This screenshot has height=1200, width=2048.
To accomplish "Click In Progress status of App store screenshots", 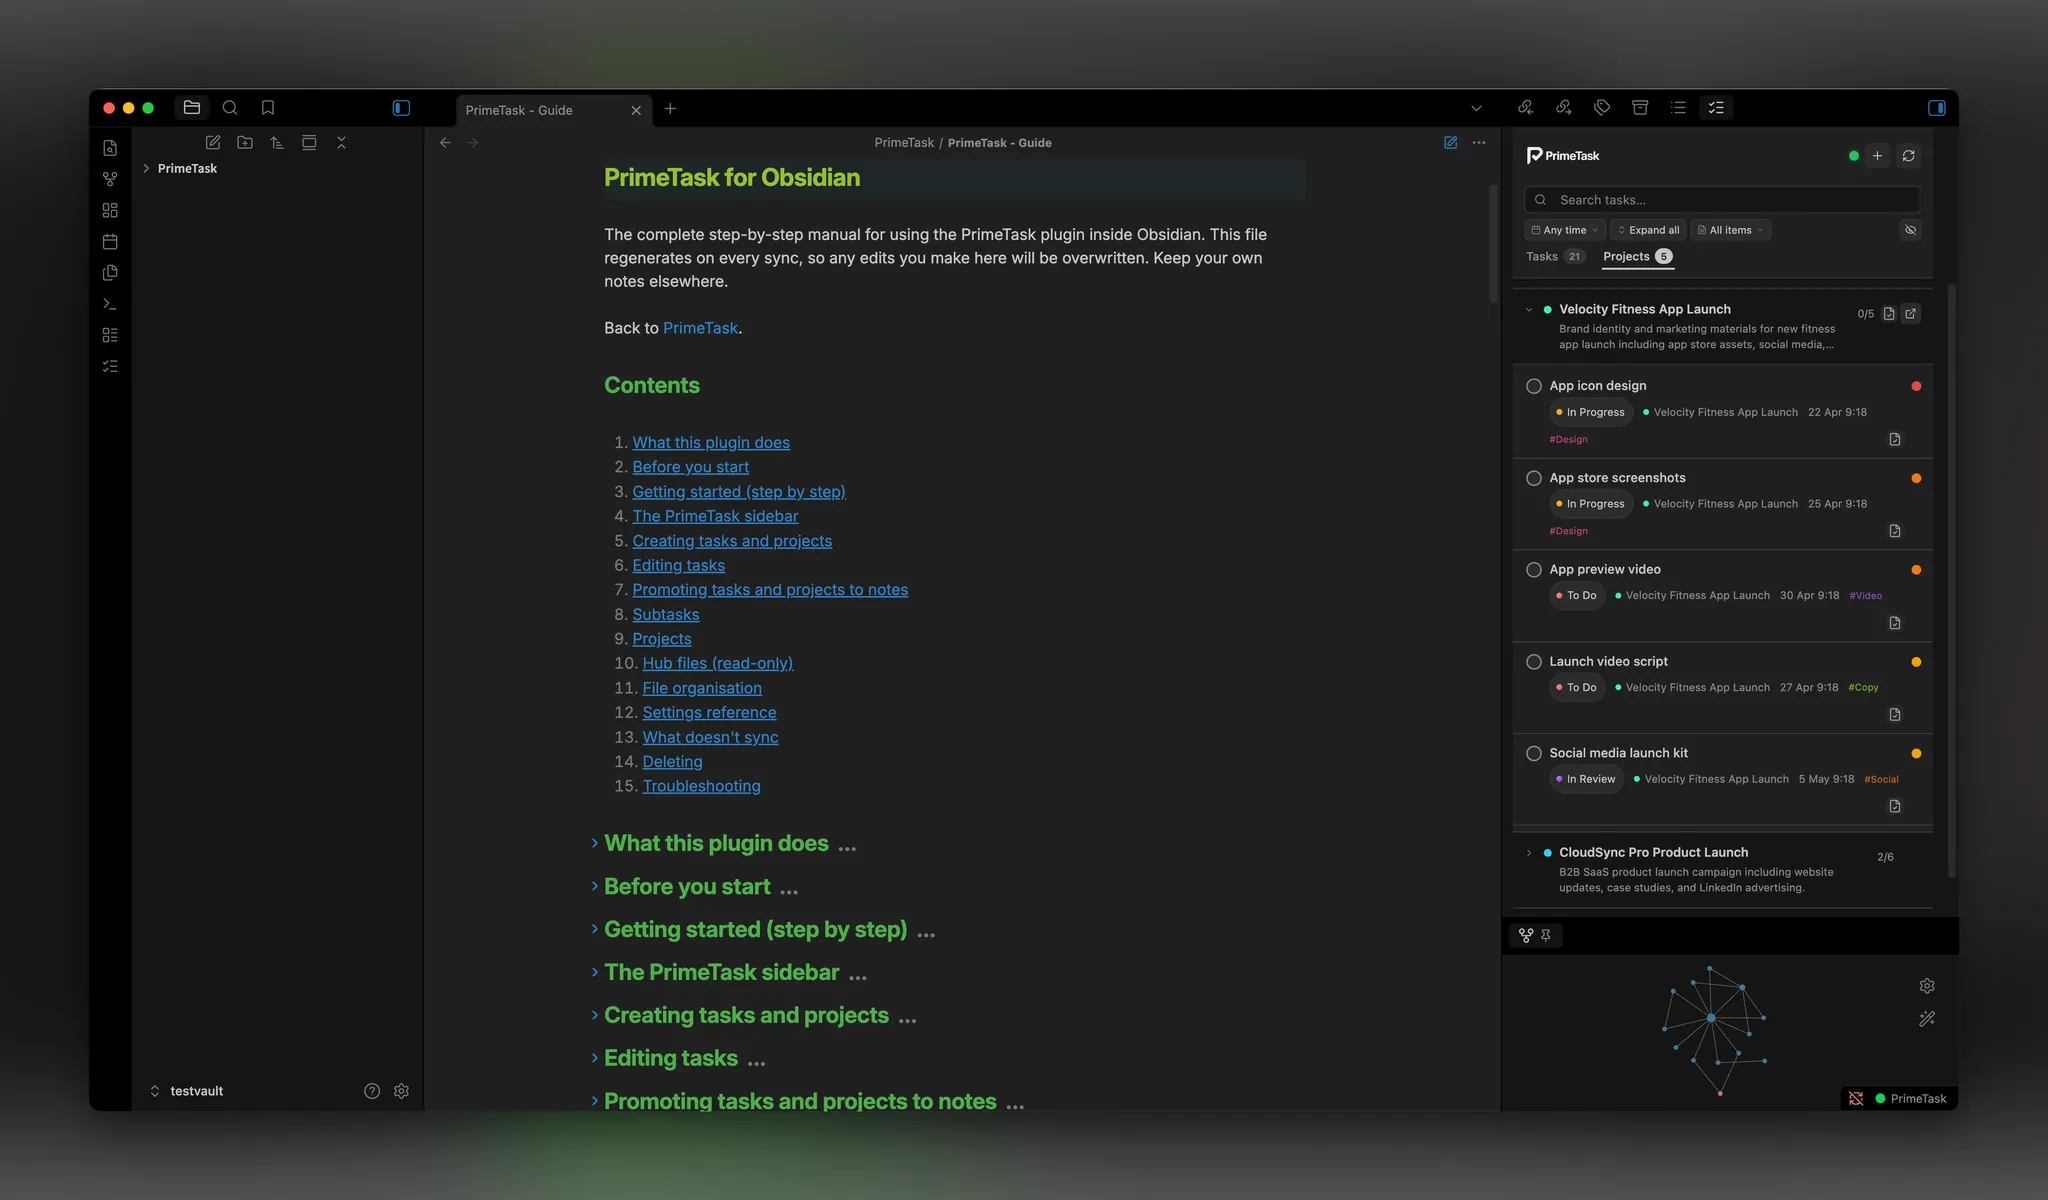I will tap(1591, 504).
